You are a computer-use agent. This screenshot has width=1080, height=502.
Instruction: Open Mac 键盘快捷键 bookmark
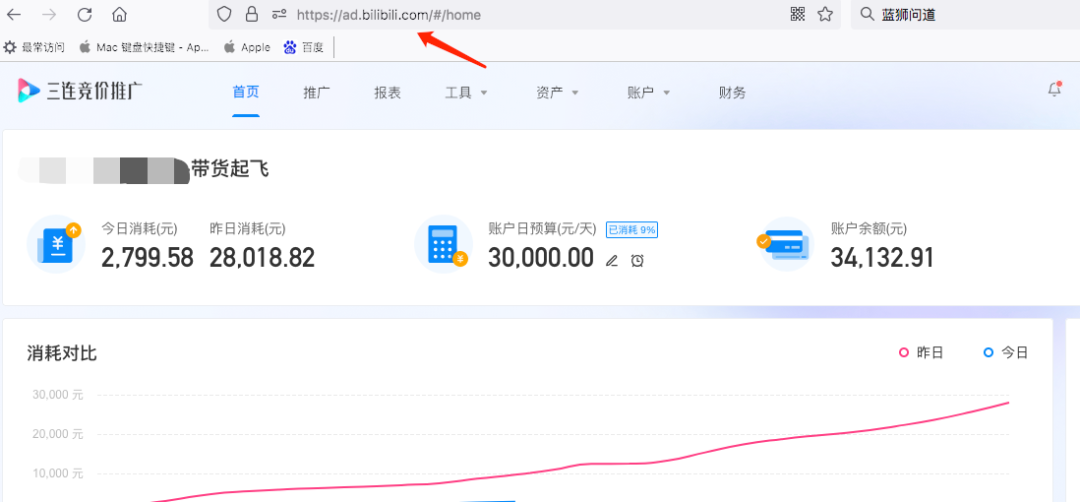pos(144,47)
